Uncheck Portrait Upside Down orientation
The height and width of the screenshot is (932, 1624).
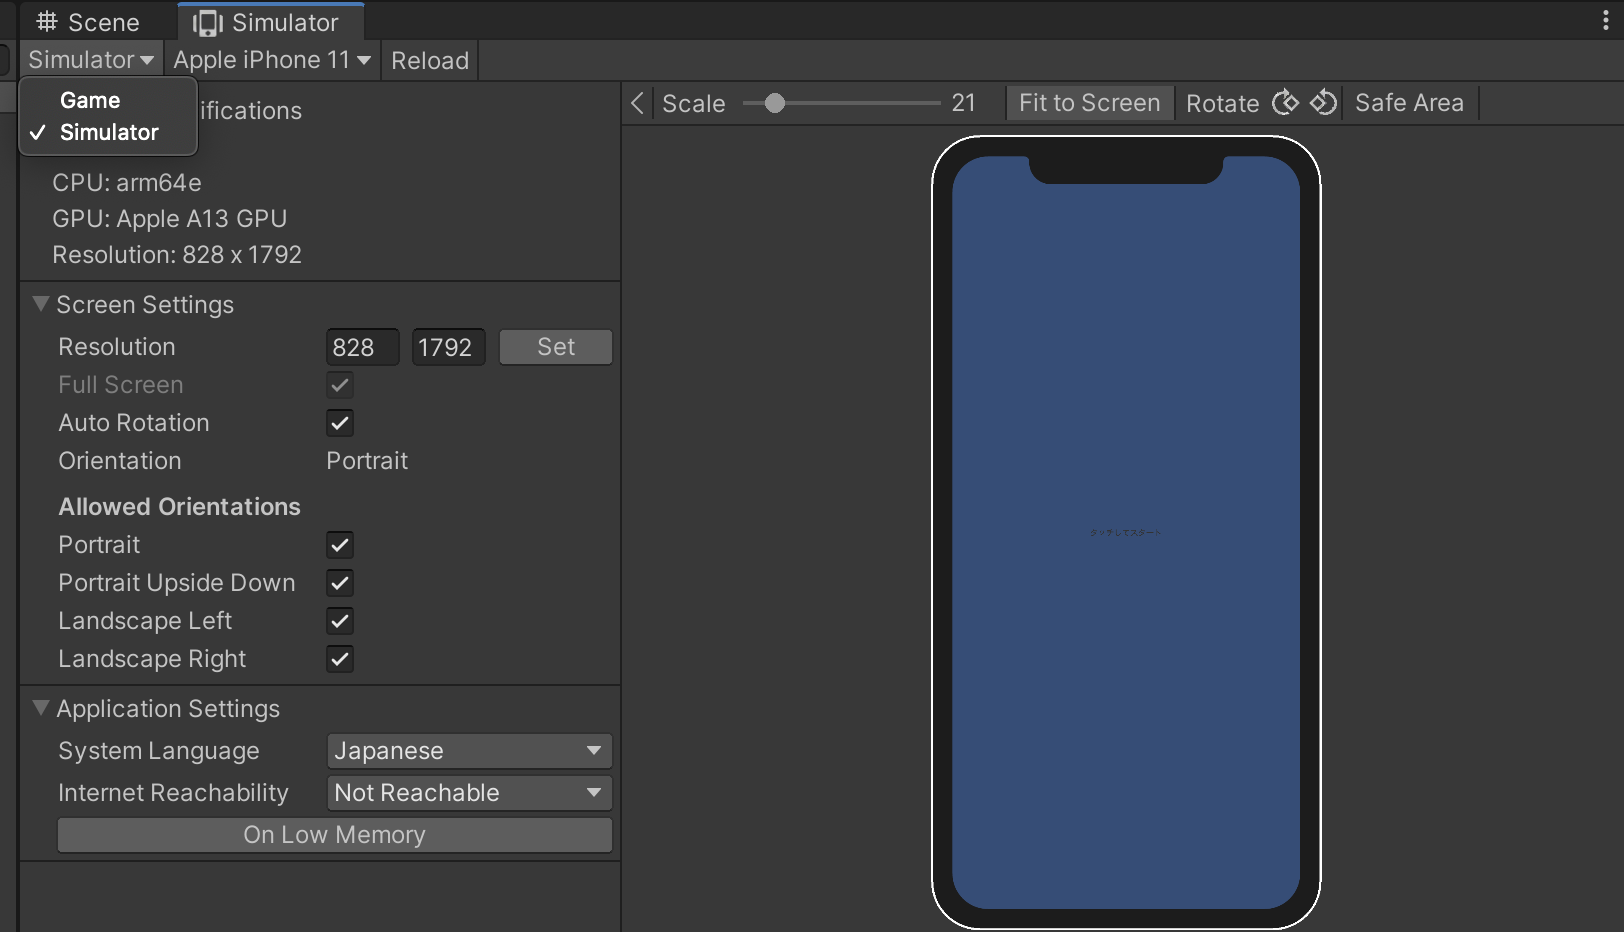click(340, 583)
